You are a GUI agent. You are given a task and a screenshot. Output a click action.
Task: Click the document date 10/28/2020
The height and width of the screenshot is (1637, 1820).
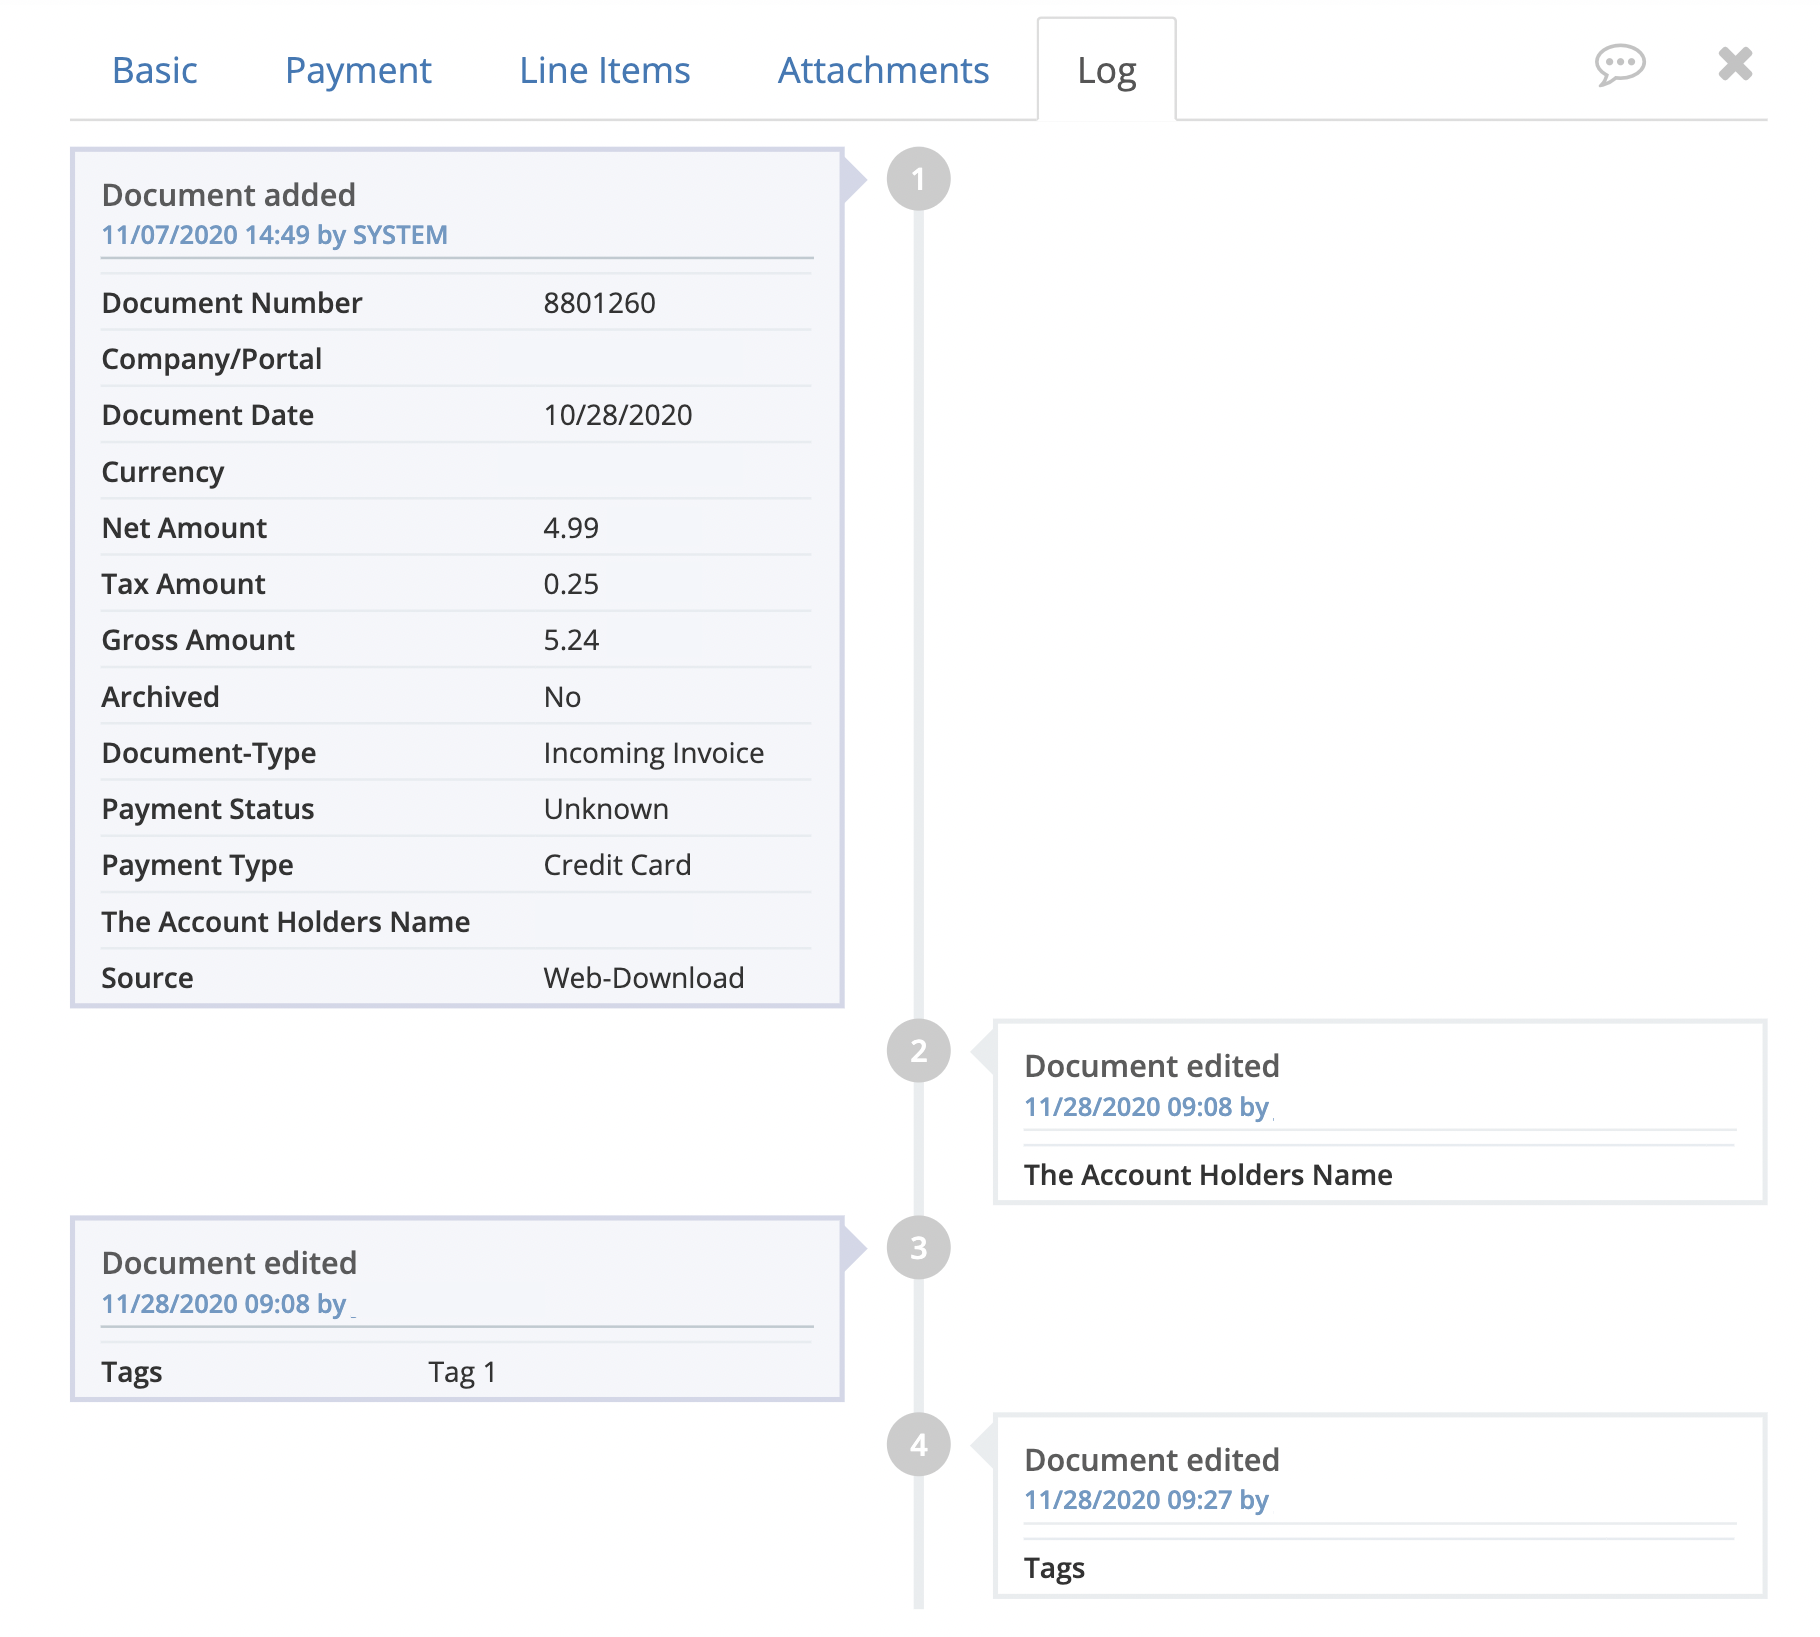pyautogui.click(x=617, y=415)
